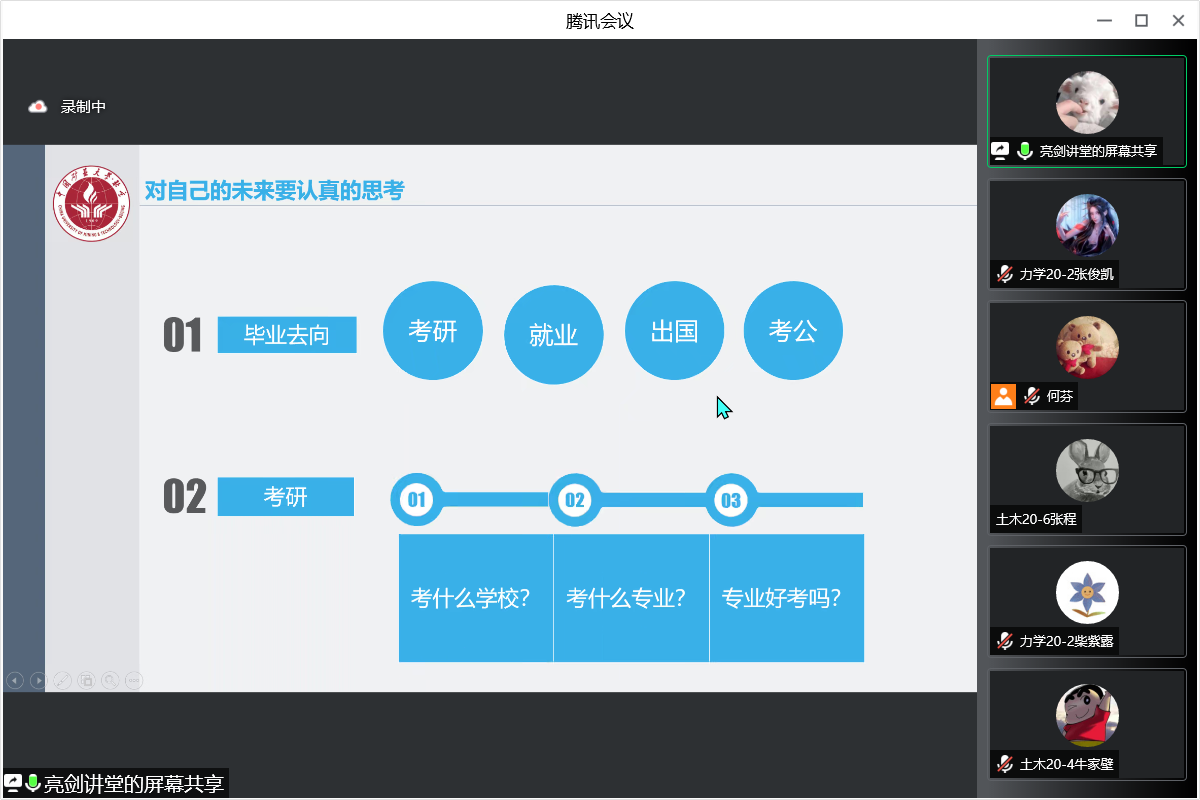
Task: Click the step 03 timeline marker
Action: [731, 500]
